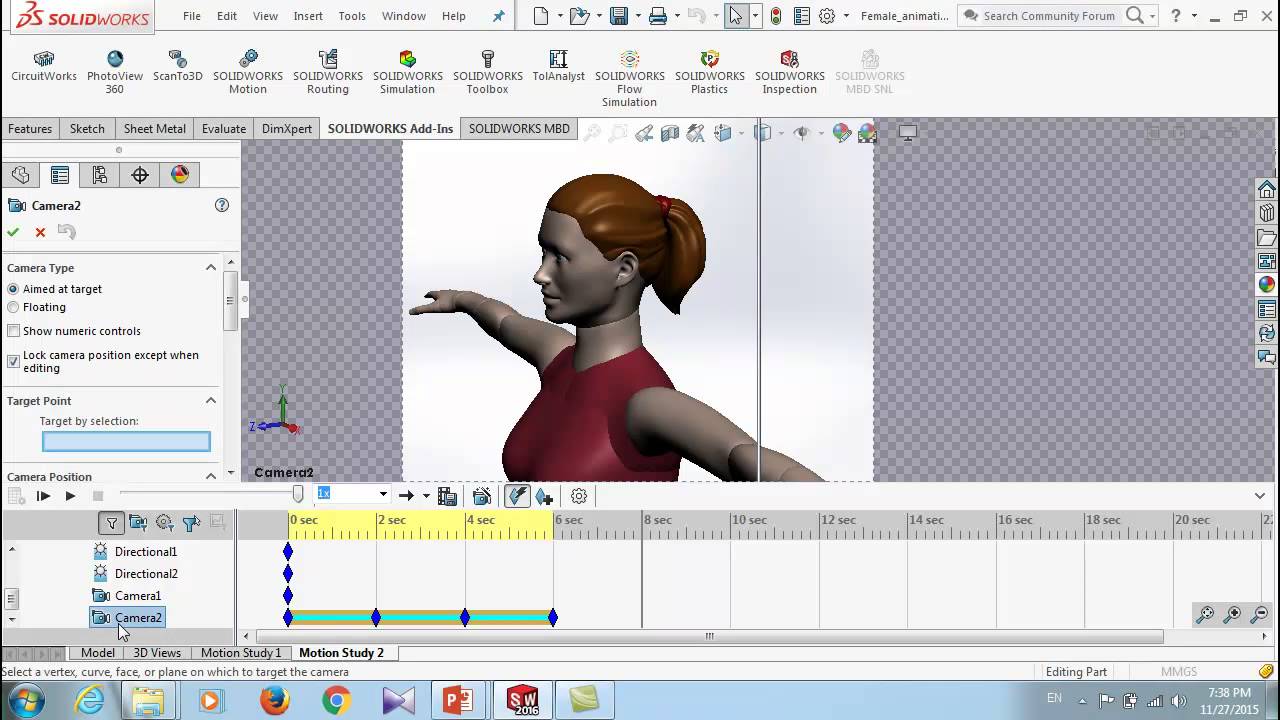The image size is (1280, 720).
Task: Click the timeline horizontal scrollbar
Action: 710,636
